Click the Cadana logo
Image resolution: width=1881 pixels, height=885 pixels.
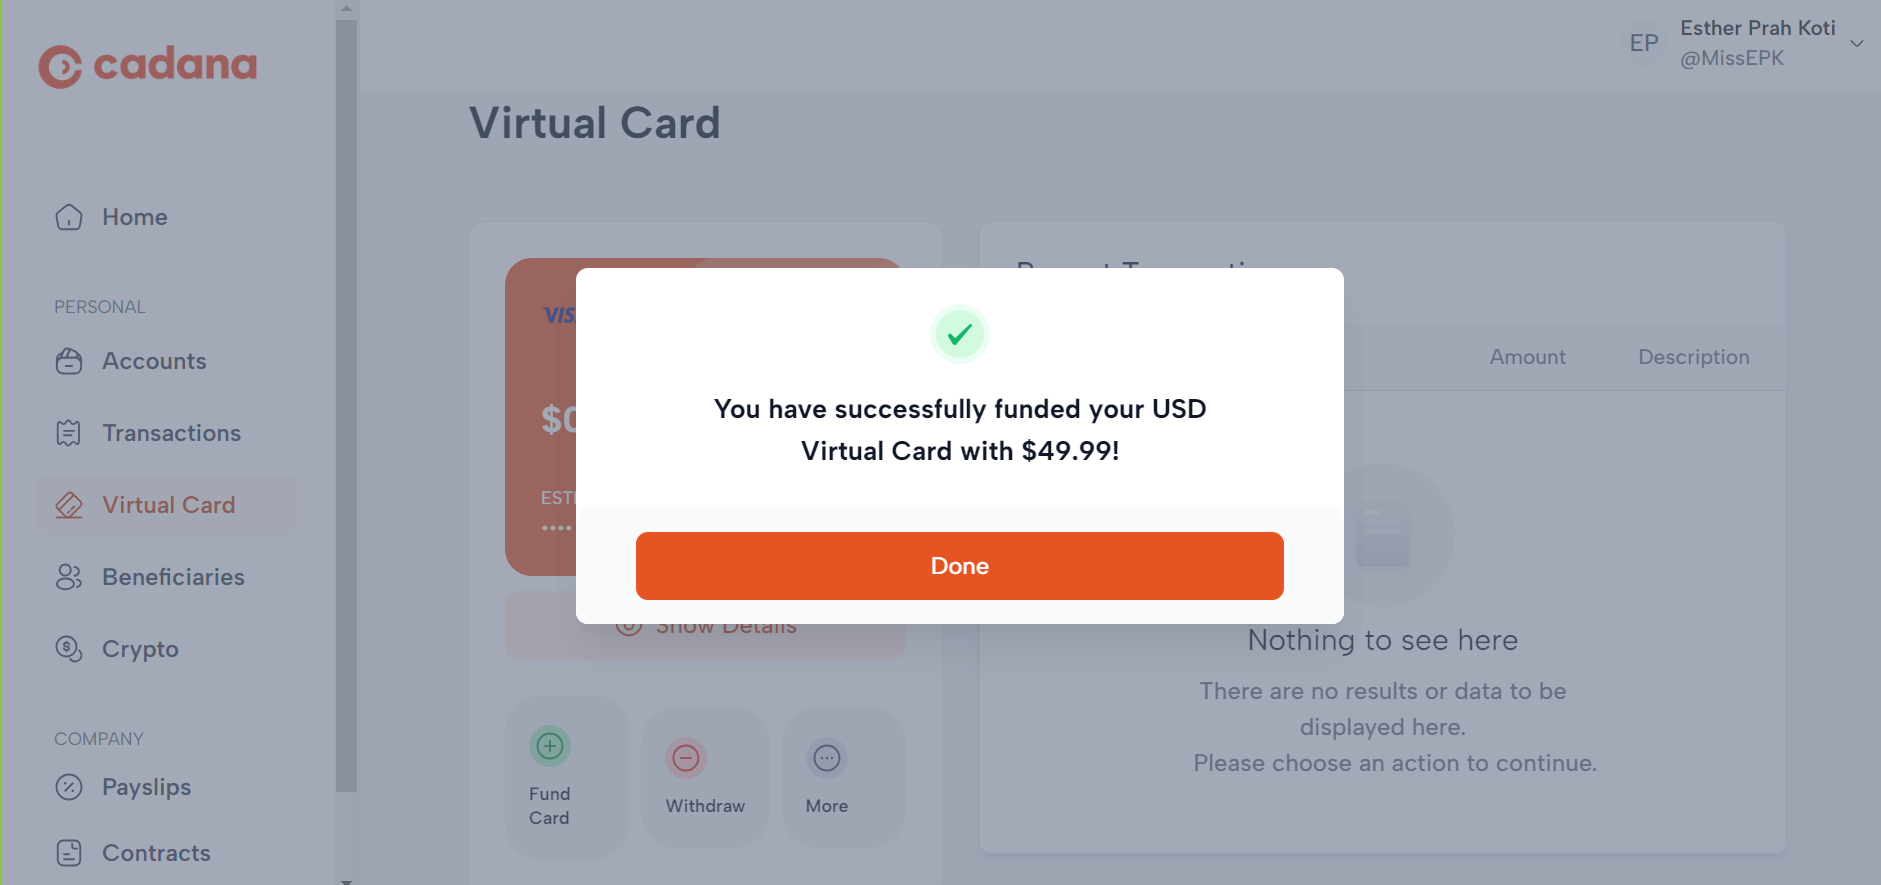pos(148,64)
